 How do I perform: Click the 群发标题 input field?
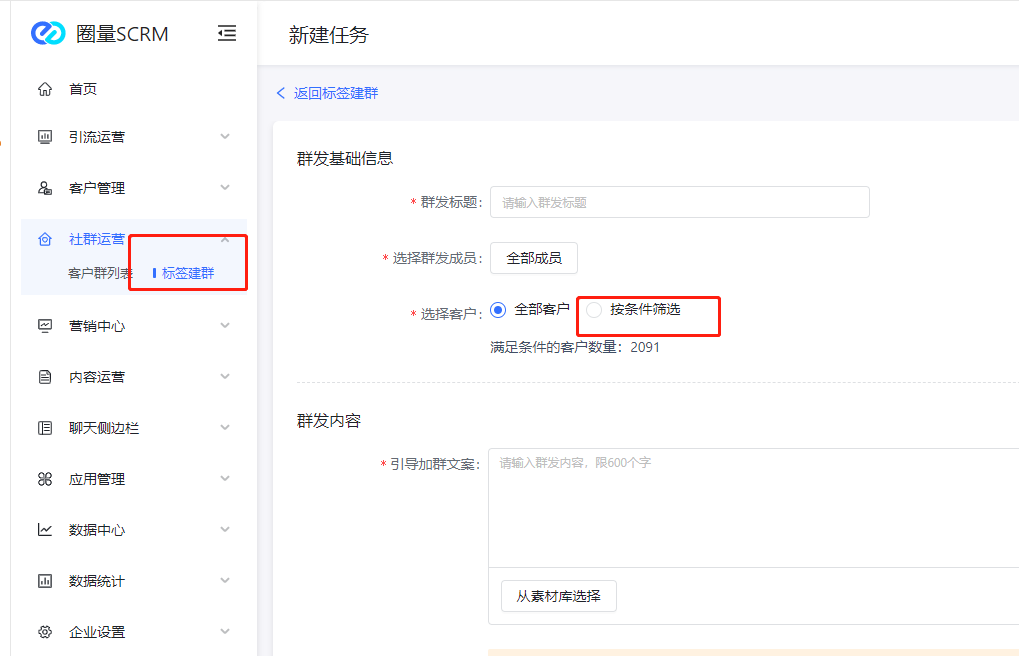point(679,202)
